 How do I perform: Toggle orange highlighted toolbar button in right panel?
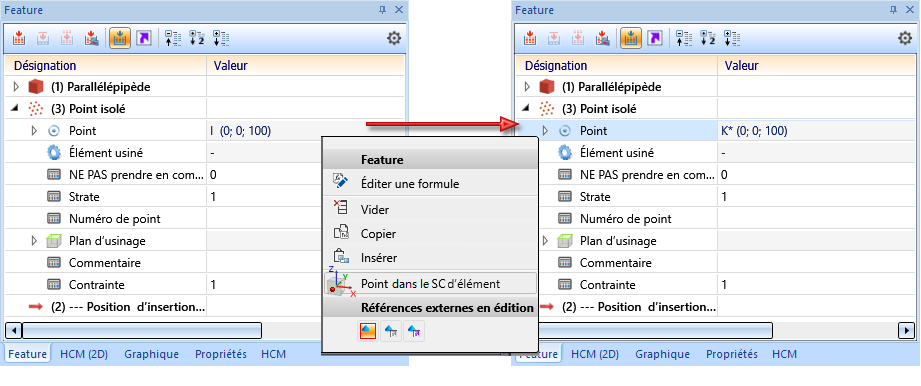(x=631, y=39)
